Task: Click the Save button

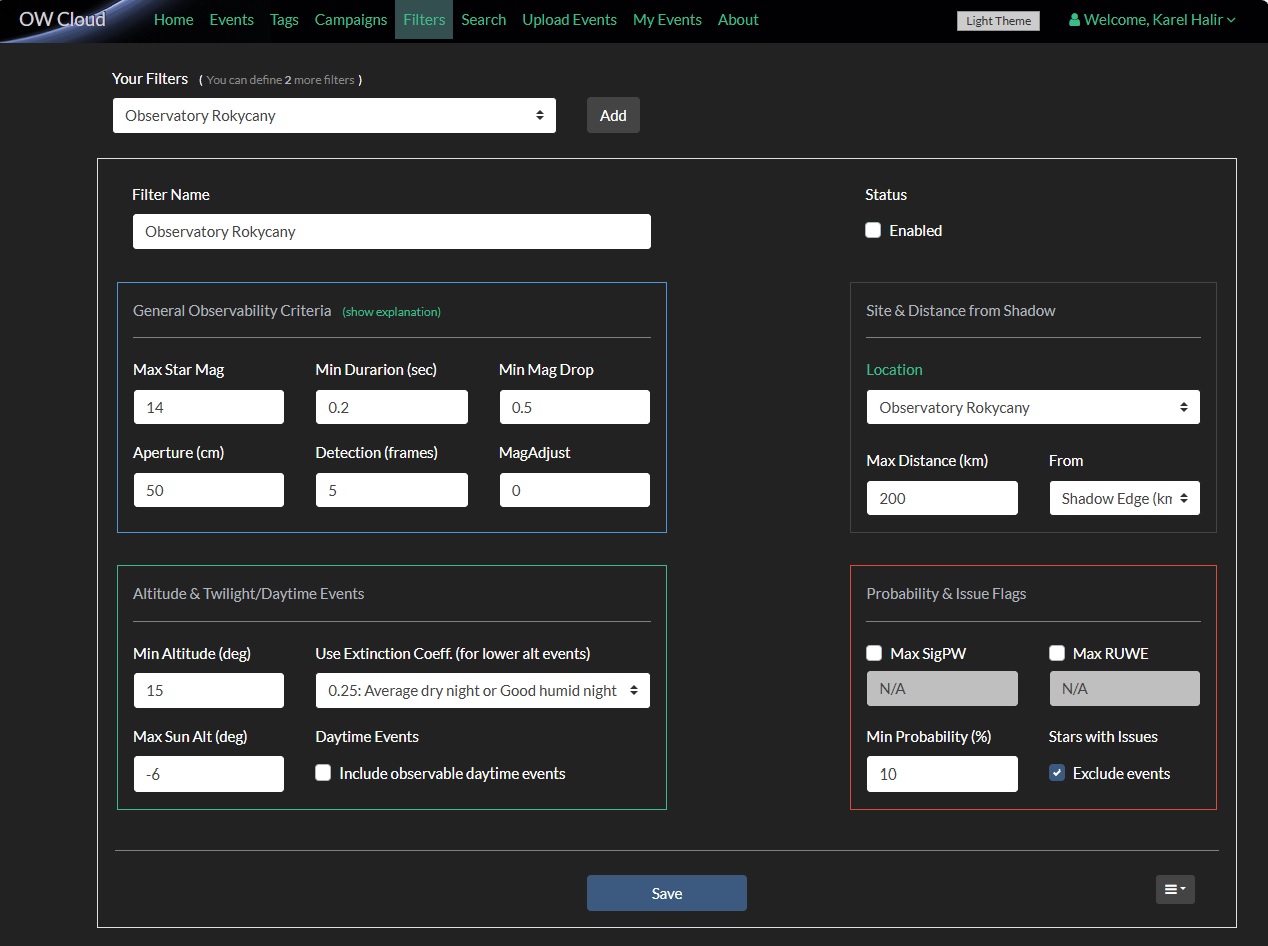Action: tap(666, 893)
